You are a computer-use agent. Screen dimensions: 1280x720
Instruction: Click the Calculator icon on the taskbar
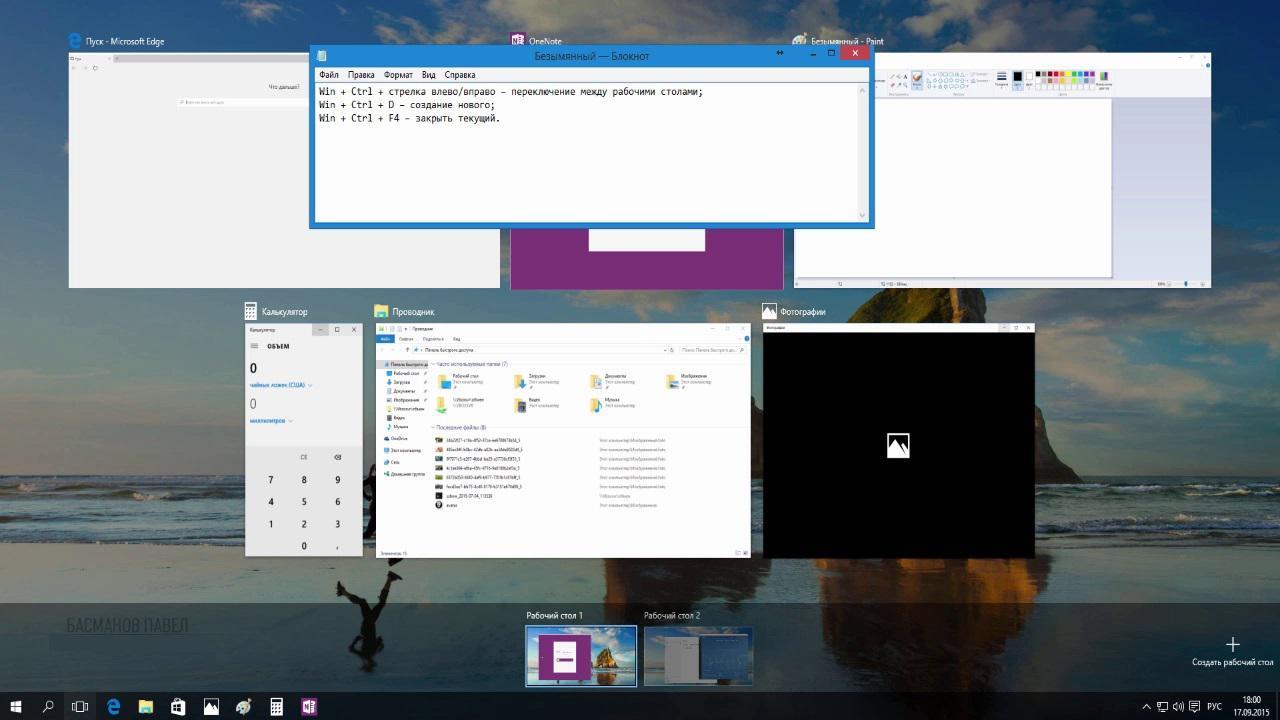coord(276,706)
